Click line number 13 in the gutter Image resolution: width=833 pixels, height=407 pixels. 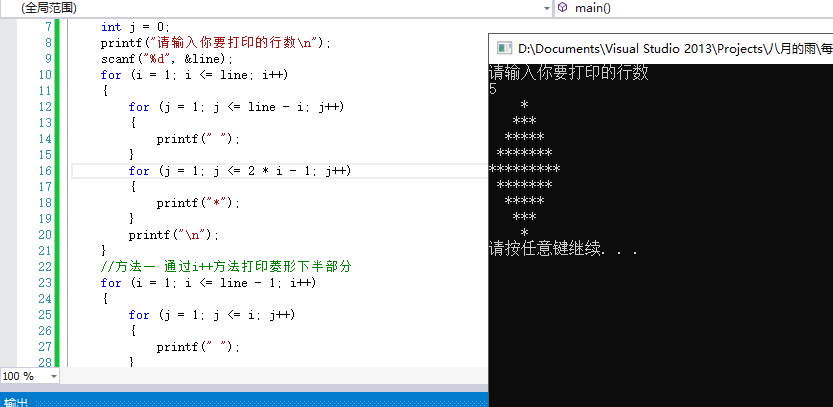coord(45,123)
